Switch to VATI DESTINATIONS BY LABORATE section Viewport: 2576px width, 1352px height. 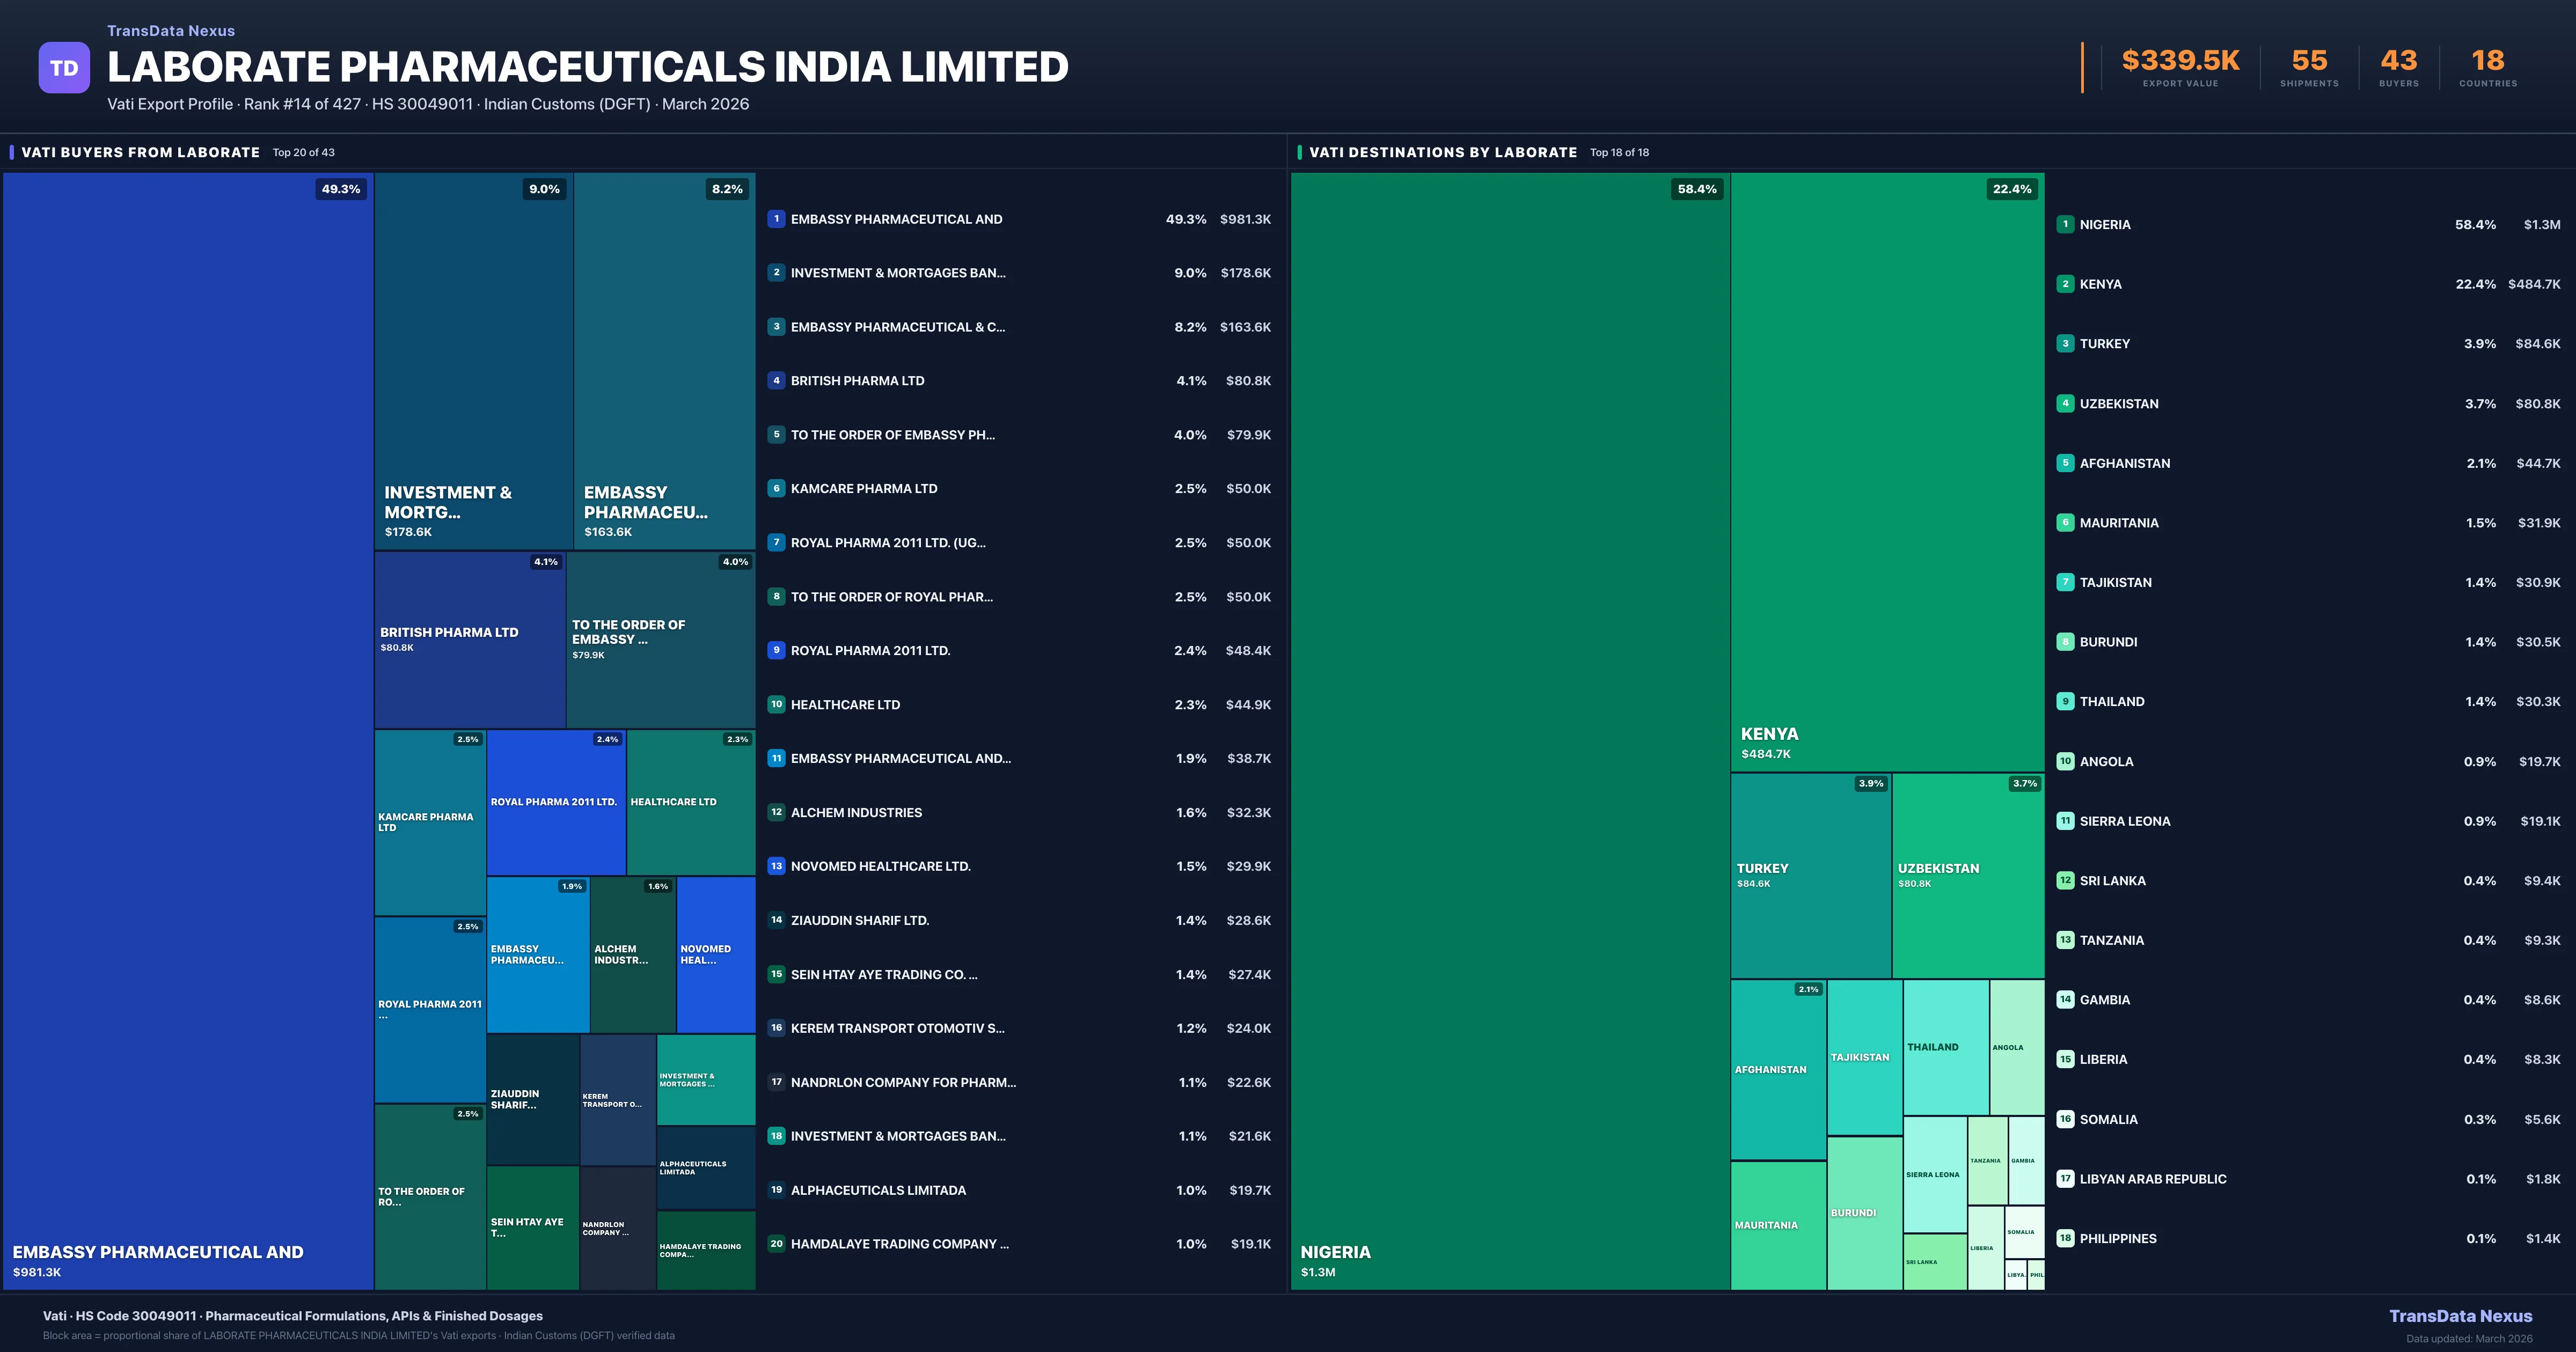[1443, 152]
